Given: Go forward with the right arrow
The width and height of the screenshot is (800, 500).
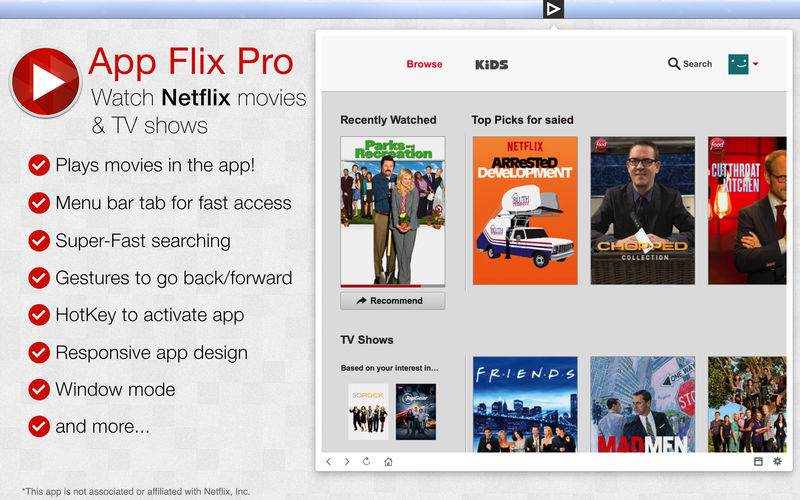Looking at the screenshot, I should coord(347,462).
